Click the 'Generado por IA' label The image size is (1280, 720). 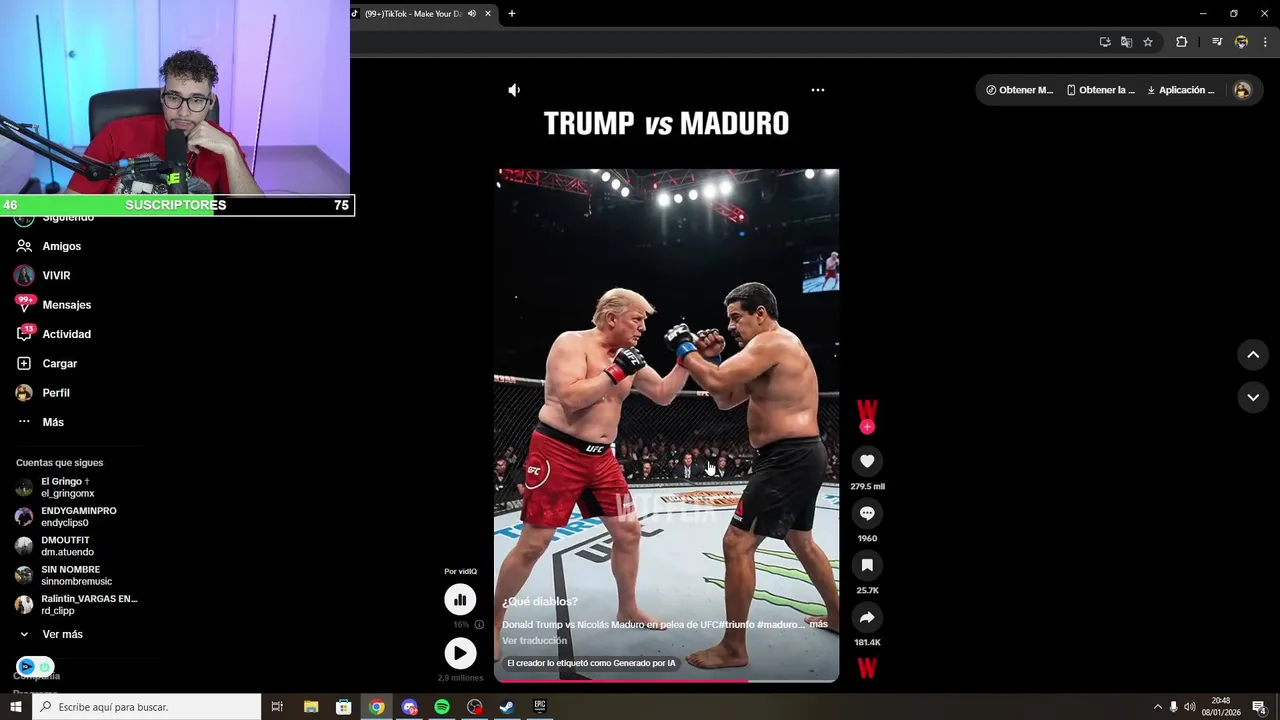(591, 663)
